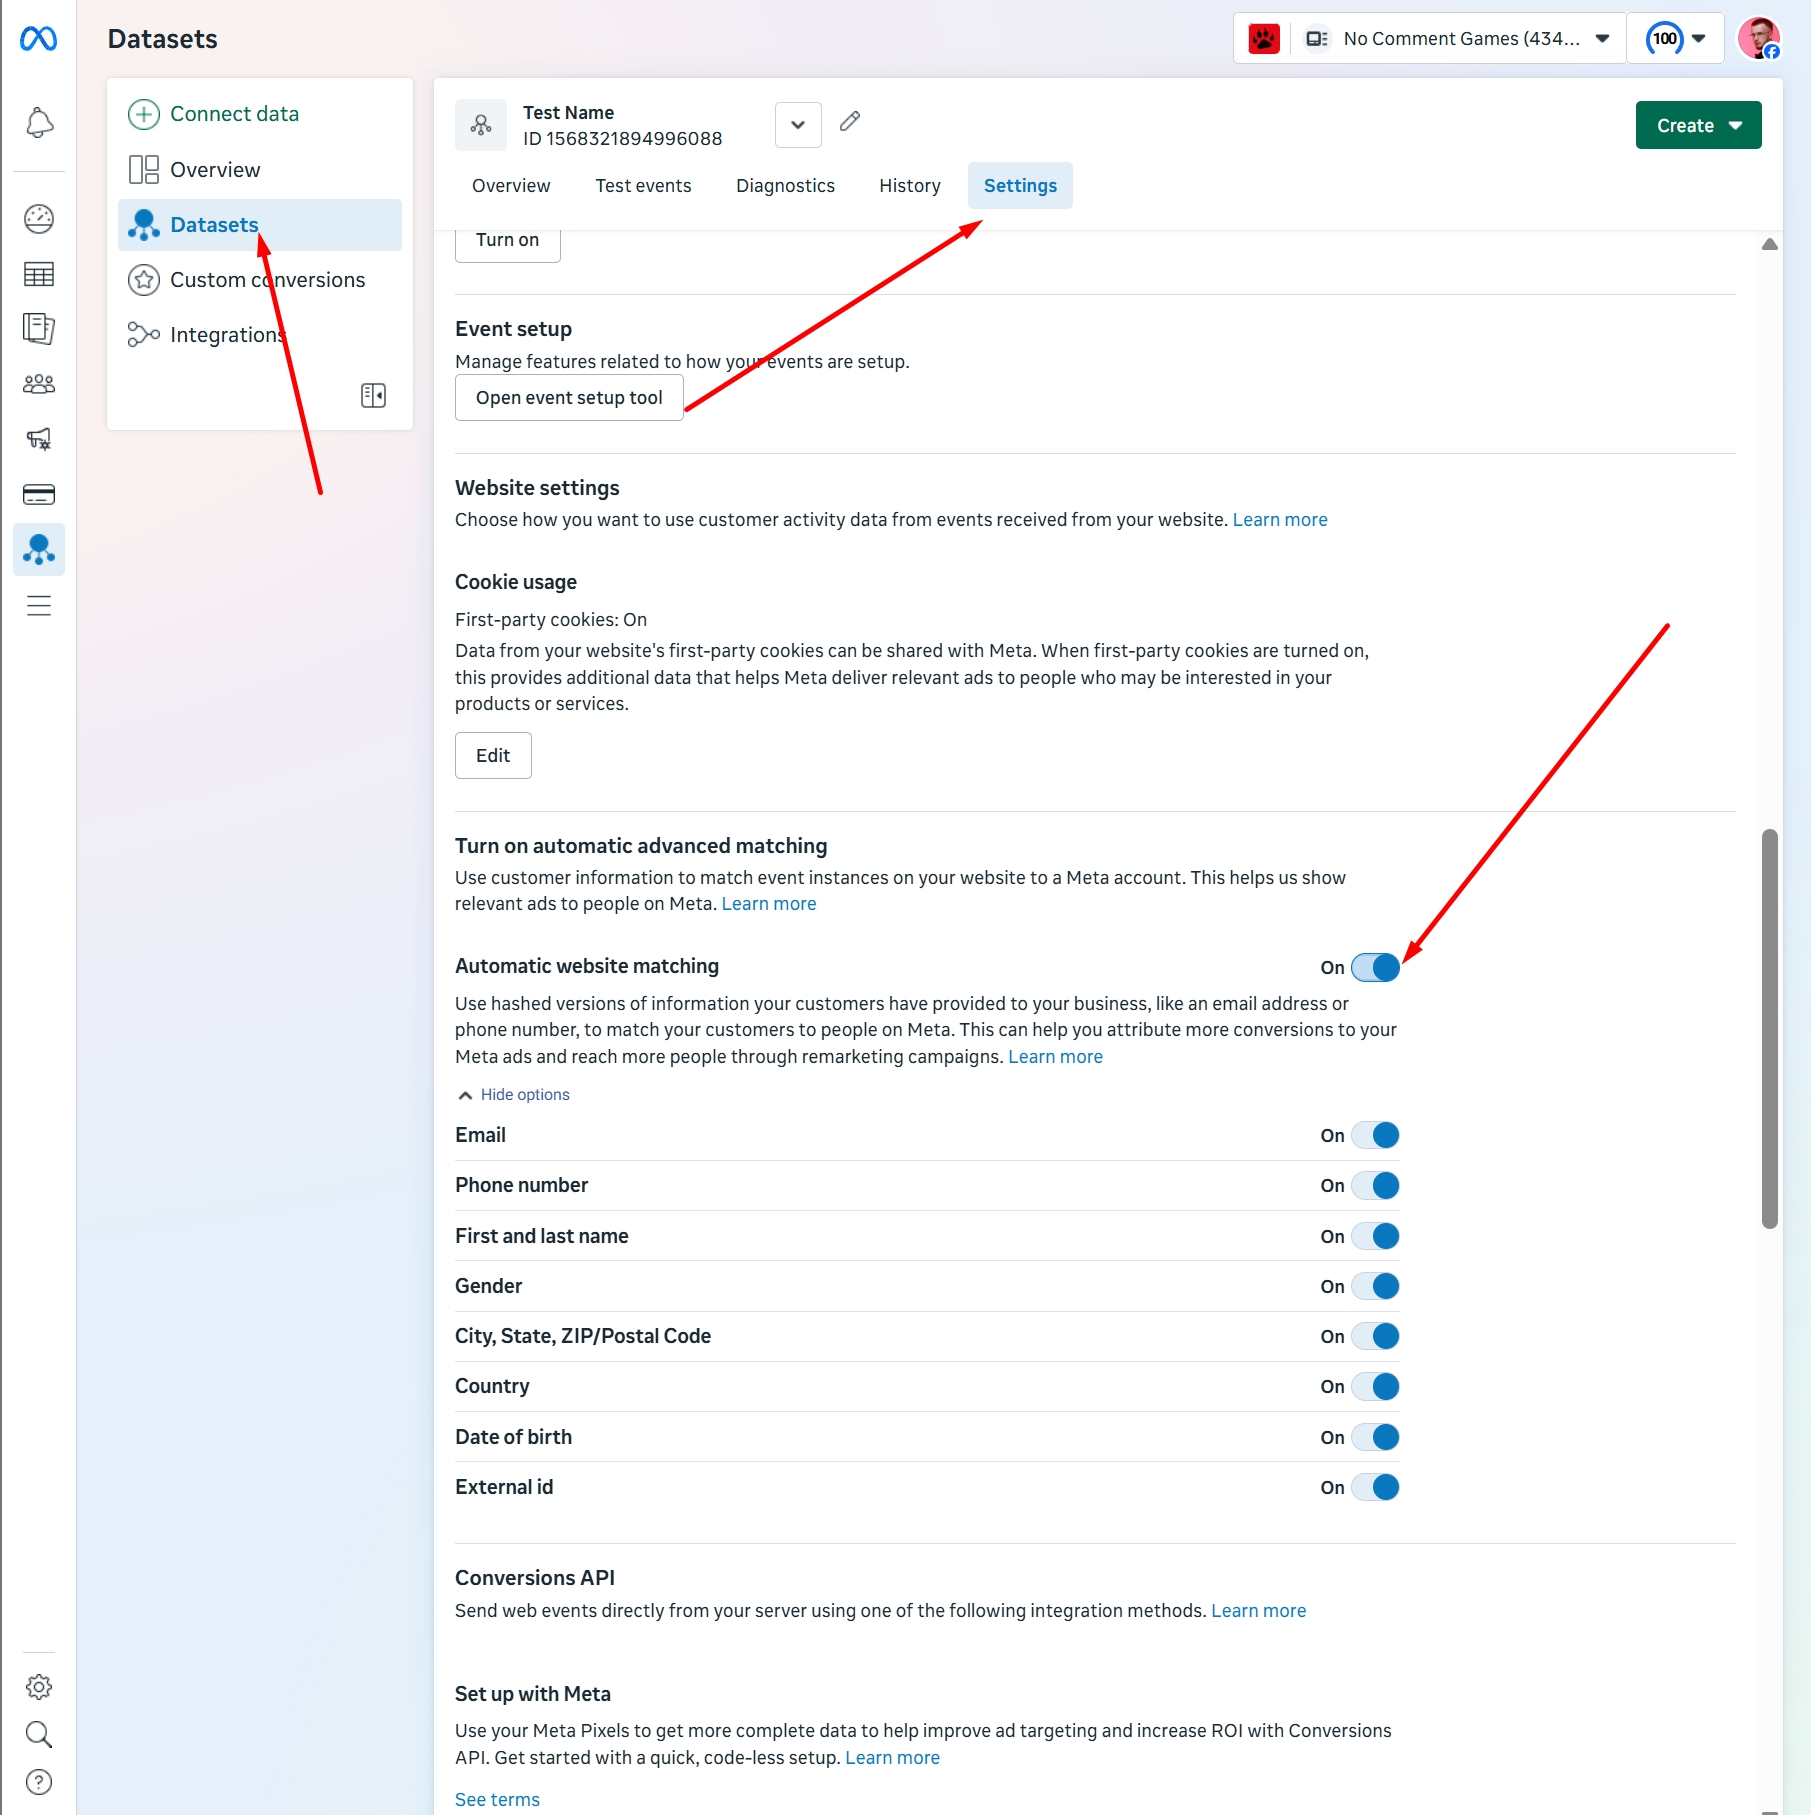The image size is (1811, 1815).
Task: Click the See terms link
Action: 497,1800
